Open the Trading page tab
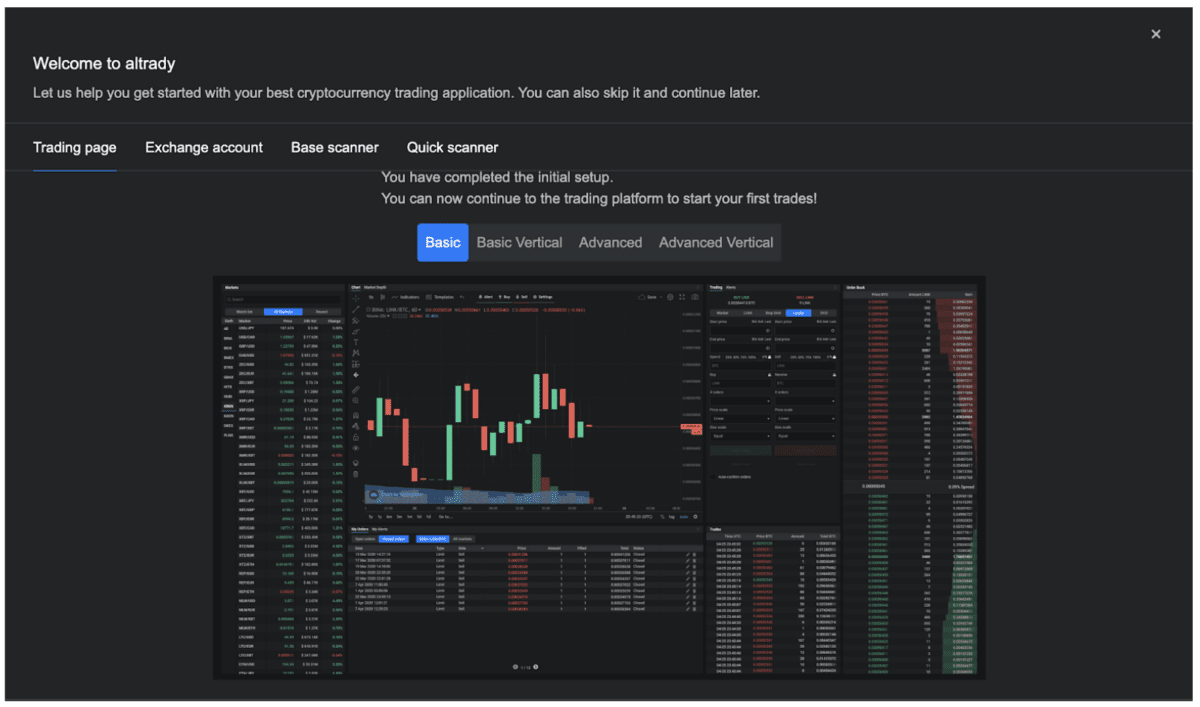Image resolution: width=1200 pixels, height=707 pixels. coord(75,147)
